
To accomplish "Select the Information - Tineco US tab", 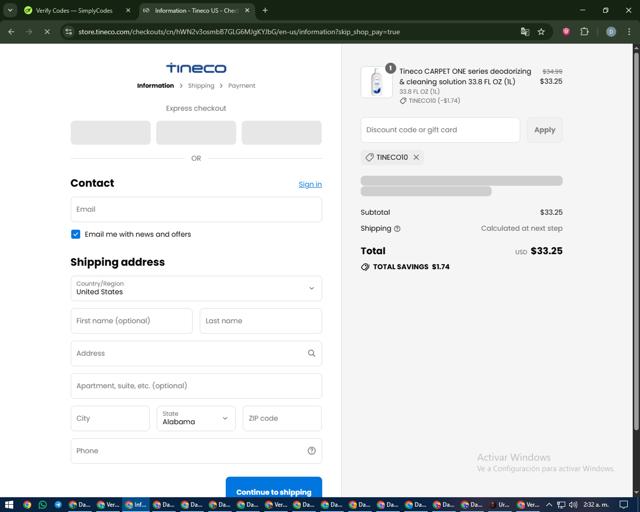I will (197, 11).
